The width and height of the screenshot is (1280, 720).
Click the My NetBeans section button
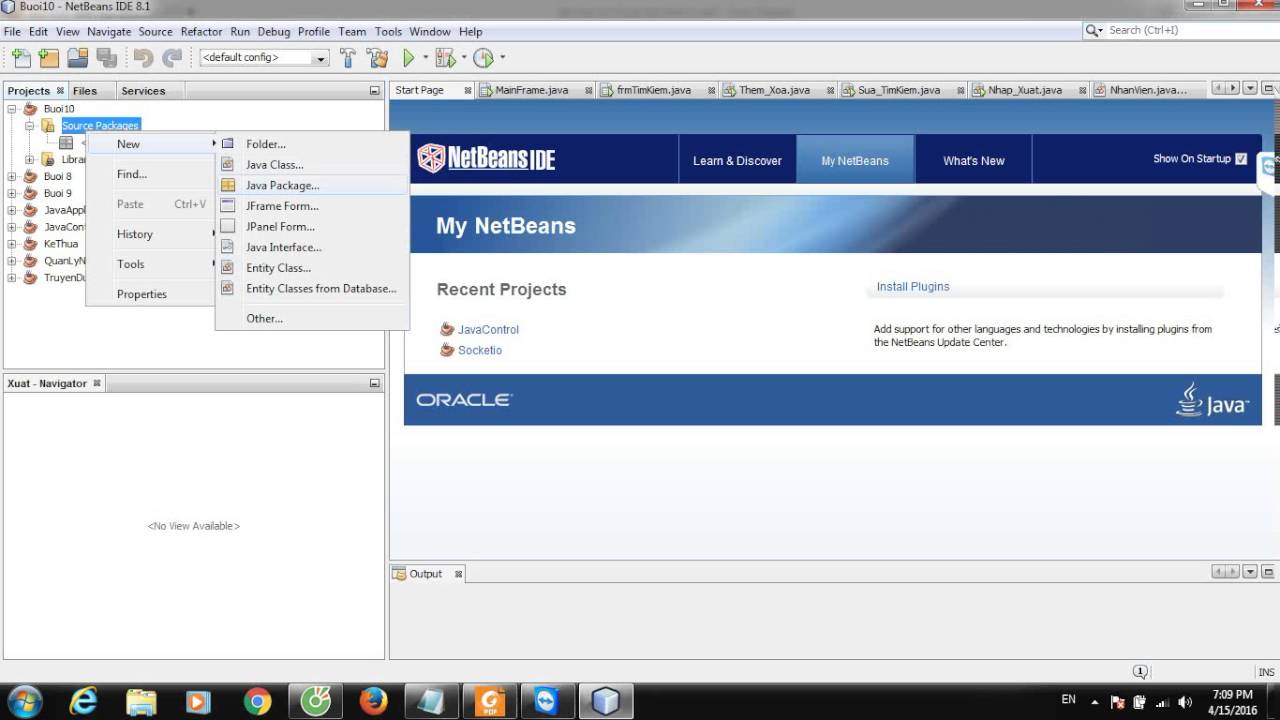click(x=855, y=160)
